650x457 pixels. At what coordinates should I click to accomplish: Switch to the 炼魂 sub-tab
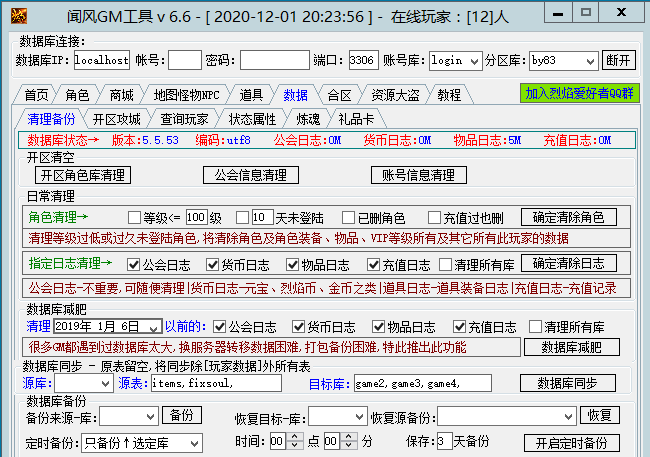coord(308,119)
